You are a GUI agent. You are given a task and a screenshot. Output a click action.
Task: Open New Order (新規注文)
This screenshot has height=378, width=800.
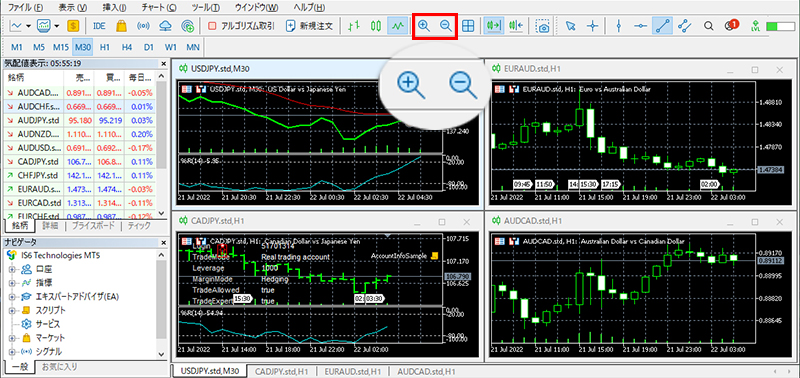[x=309, y=26]
